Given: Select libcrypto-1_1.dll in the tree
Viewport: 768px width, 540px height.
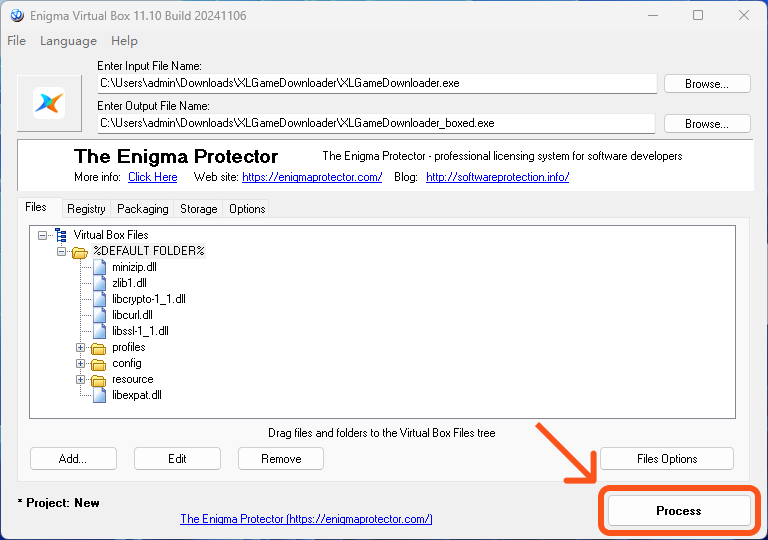Looking at the screenshot, I should [x=149, y=299].
